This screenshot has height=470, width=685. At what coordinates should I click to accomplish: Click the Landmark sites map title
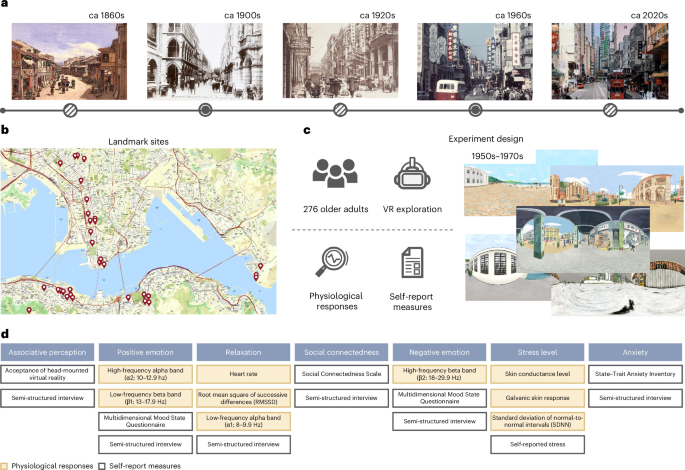point(138,142)
